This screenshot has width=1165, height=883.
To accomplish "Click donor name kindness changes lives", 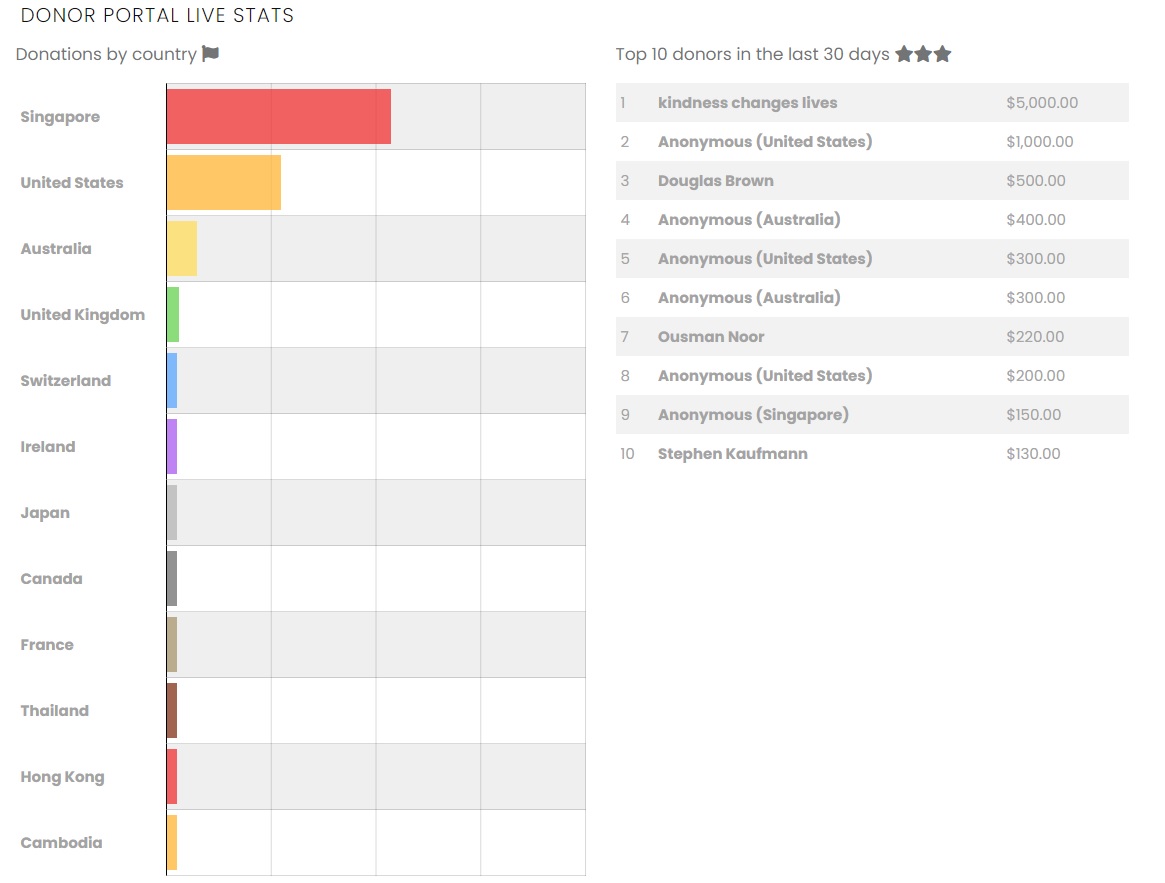I will tap(747, 103).
